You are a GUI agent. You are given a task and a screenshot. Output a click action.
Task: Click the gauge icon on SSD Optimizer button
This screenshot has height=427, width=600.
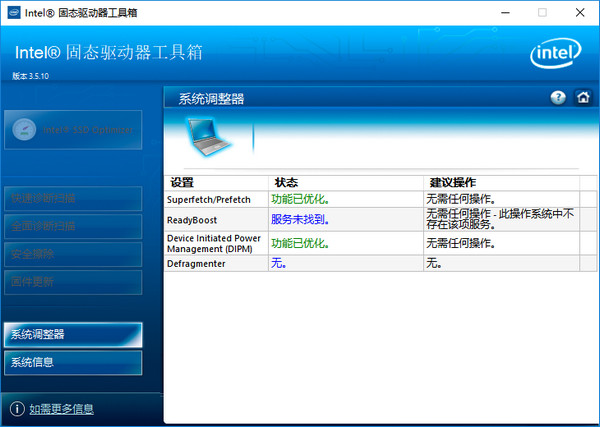pyautogui.click(x=24, y=130)
